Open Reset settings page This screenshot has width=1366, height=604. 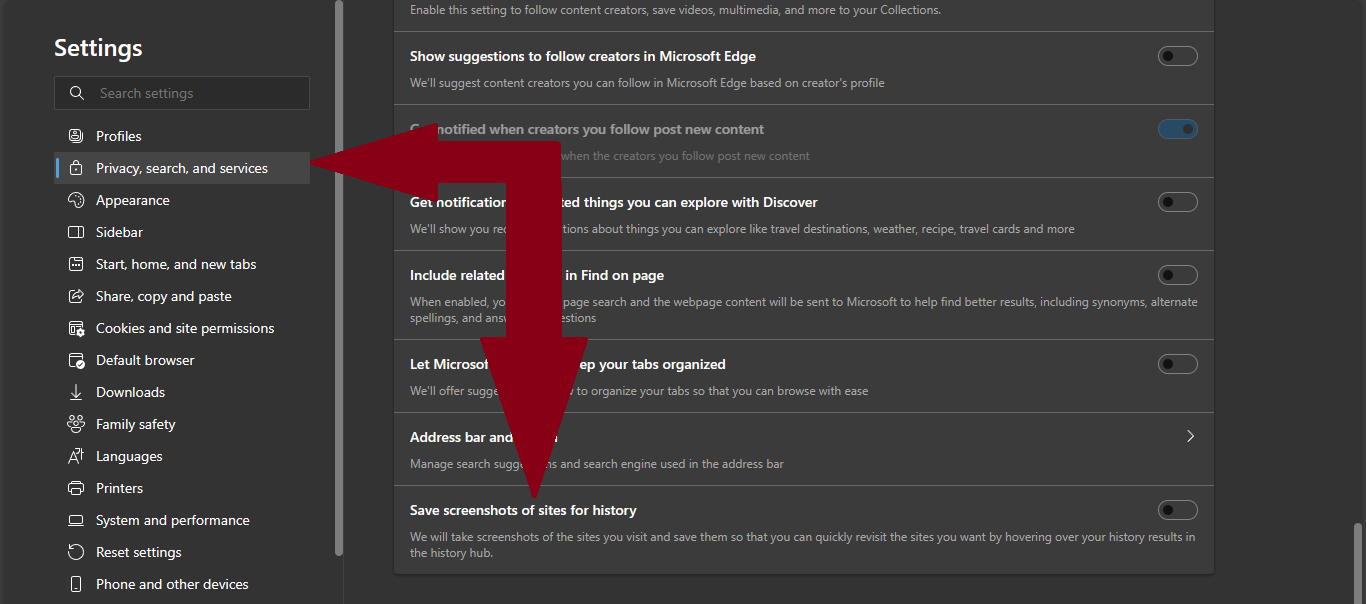click(x=182, y=552)
